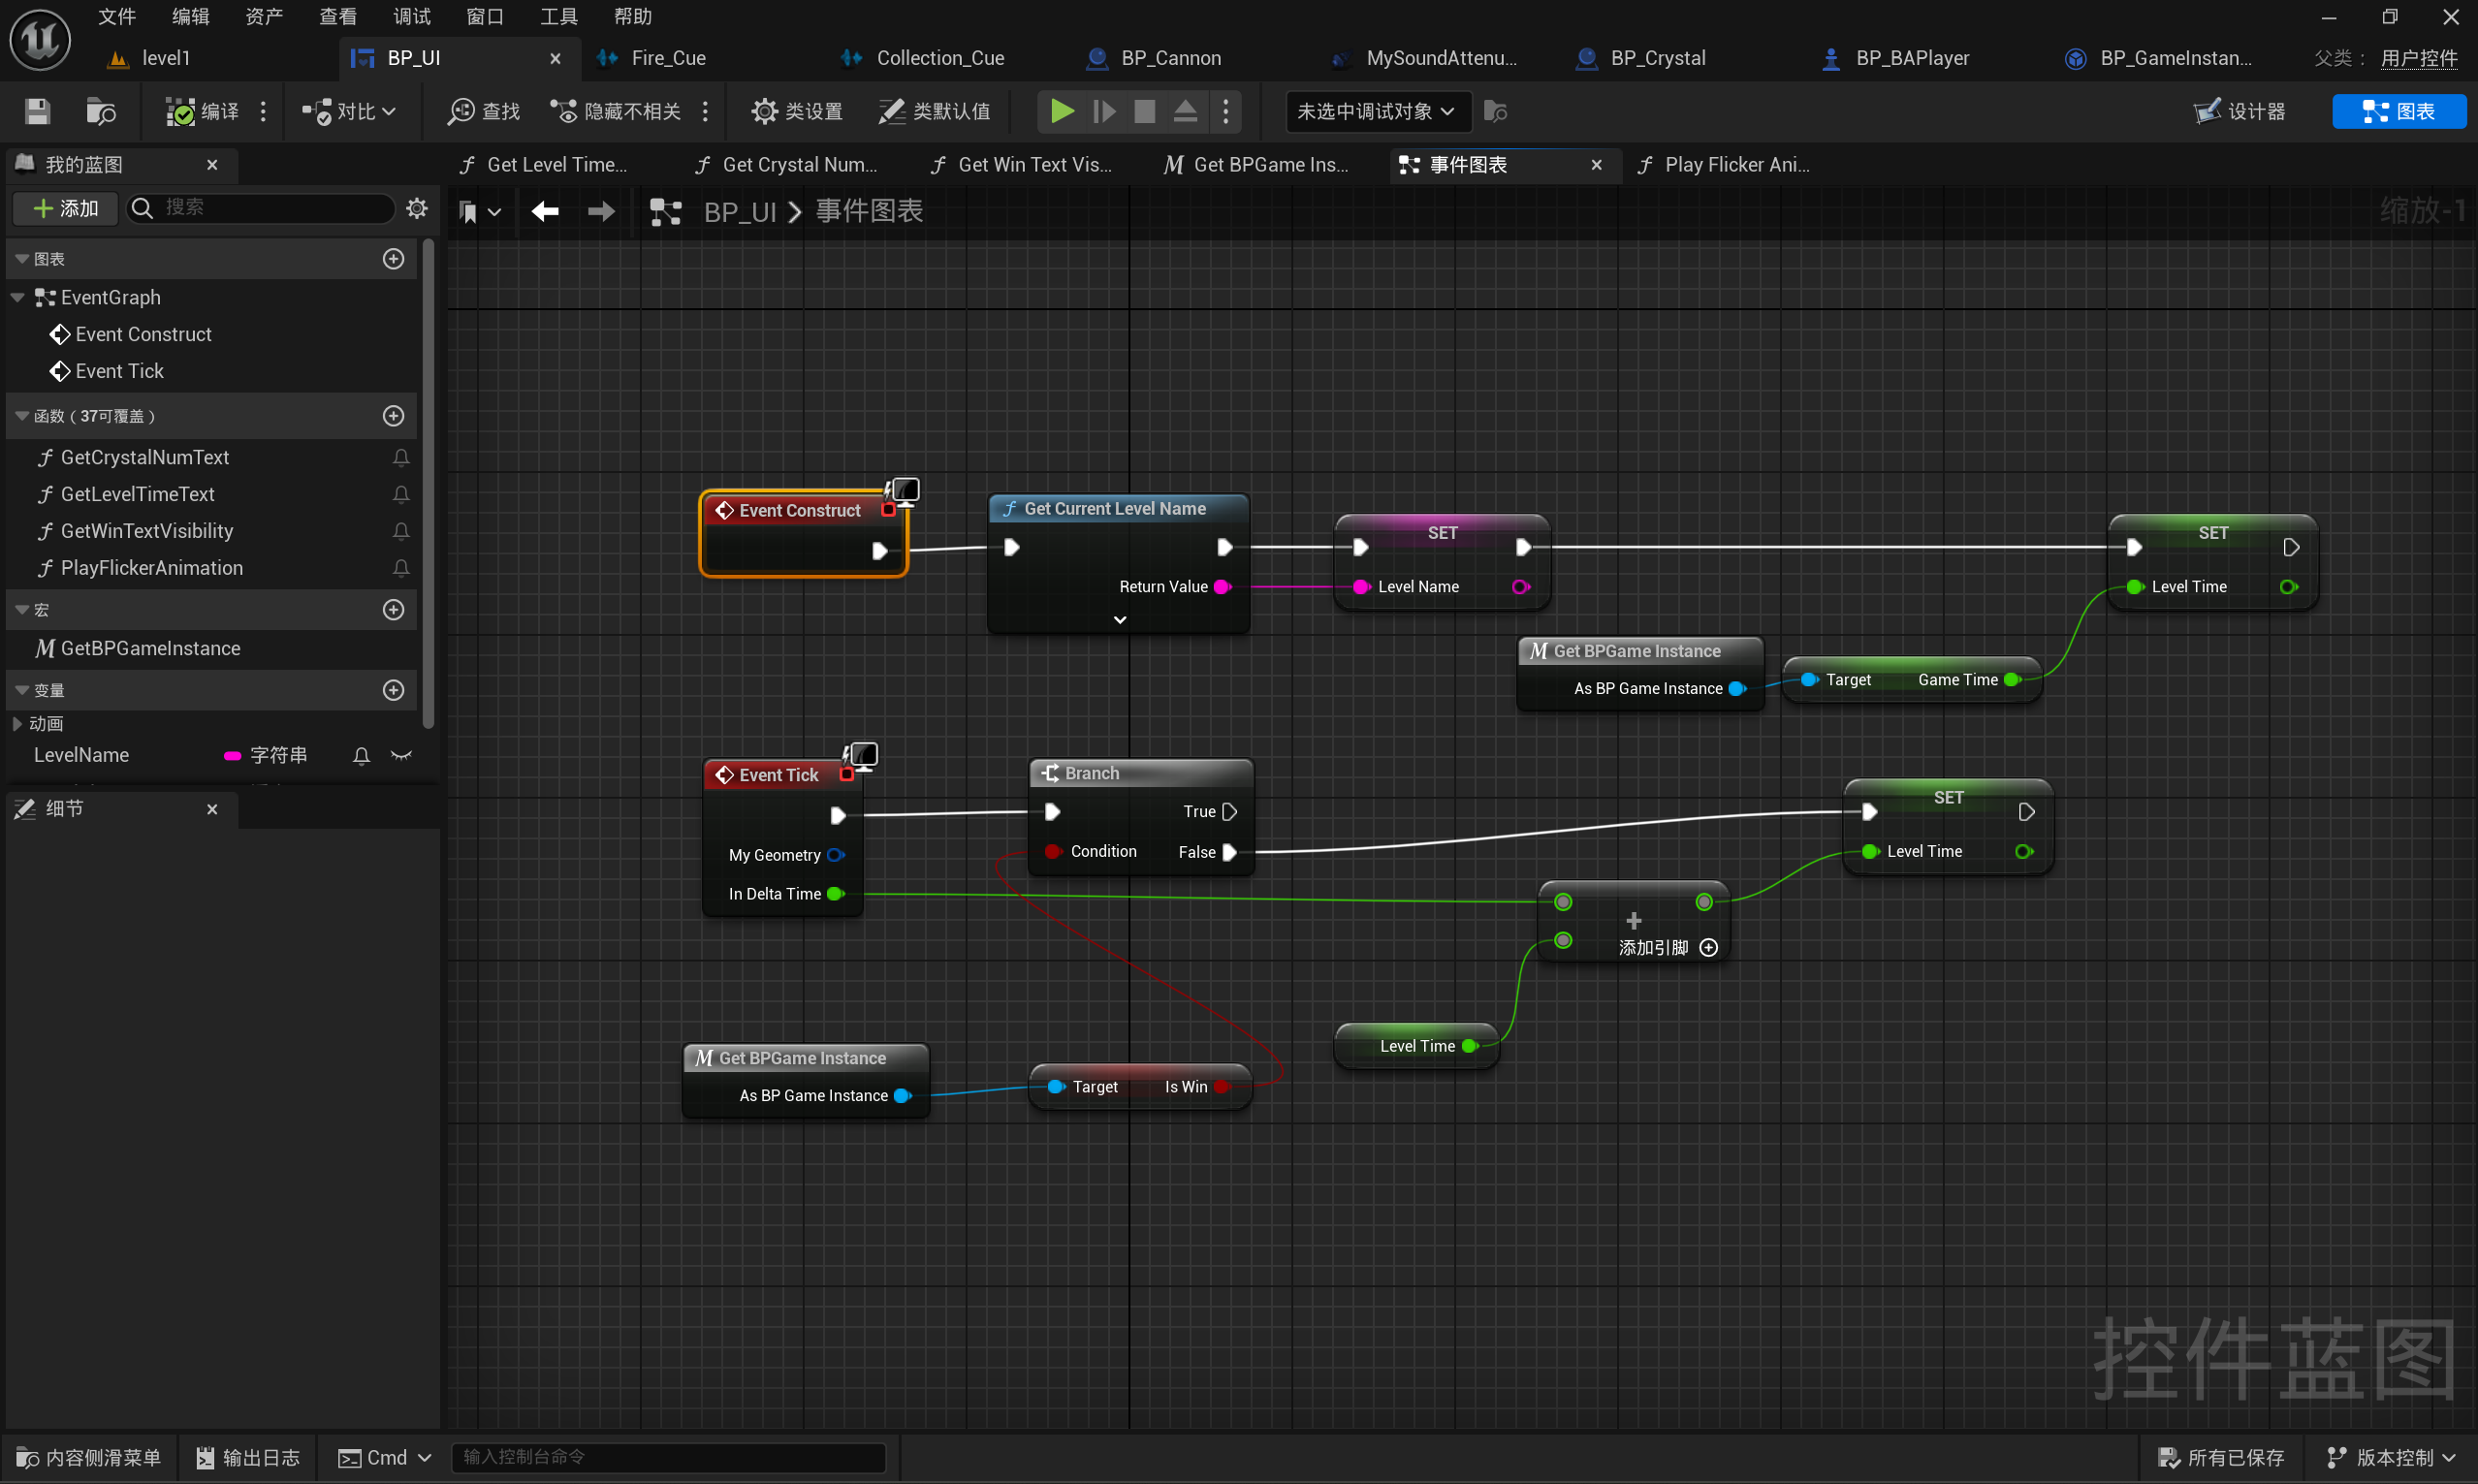Switch to the Designer (设计器) view
Image resolution: width=2478 pixels, height=1484 pixels.
point(2240,111)
